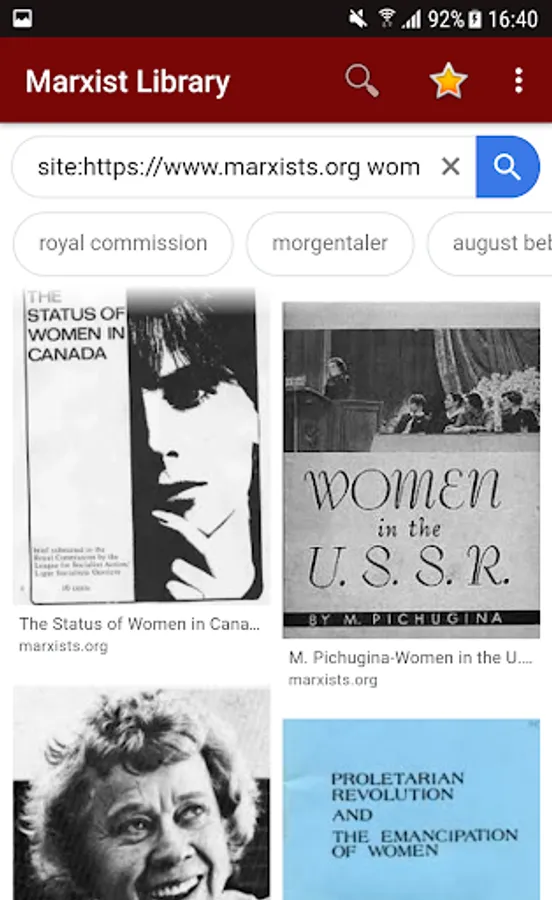Tap the battery indicator in status bar
The height and width of the screenshot is (900, 552).
(x=475, y=20)
